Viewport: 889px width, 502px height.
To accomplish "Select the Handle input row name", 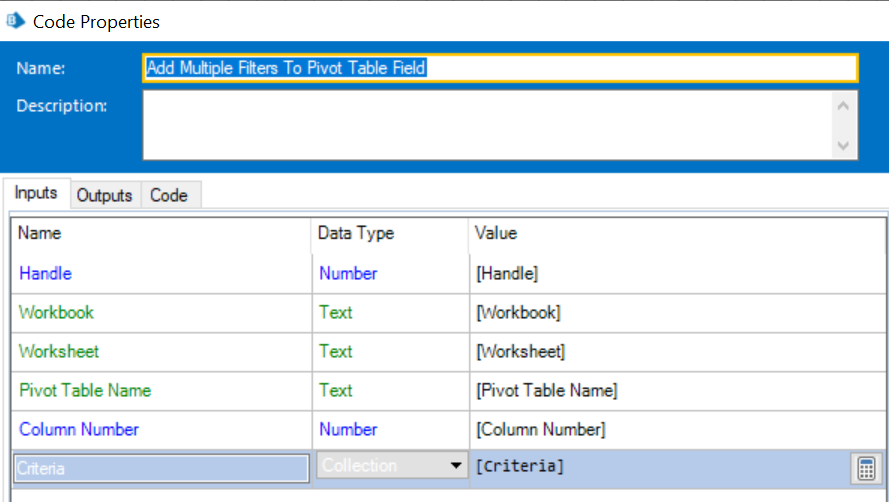I will 46,273.
